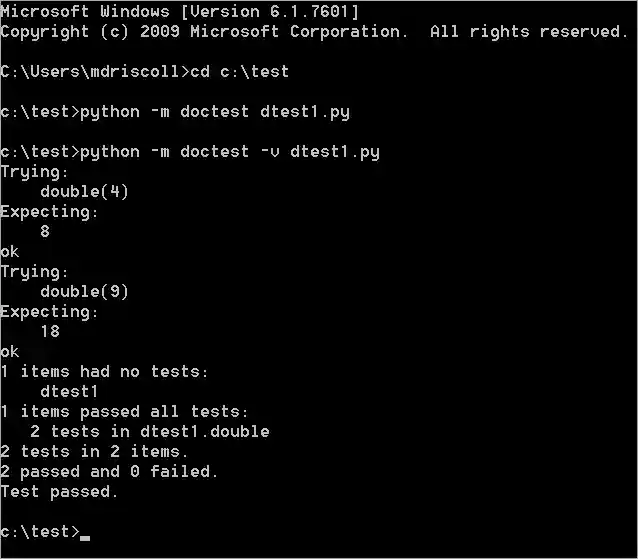Screen dimensions: 638x559
Task: Click the Copyright 2009 Microsoft Corporation line
Action: click(204, 32)
